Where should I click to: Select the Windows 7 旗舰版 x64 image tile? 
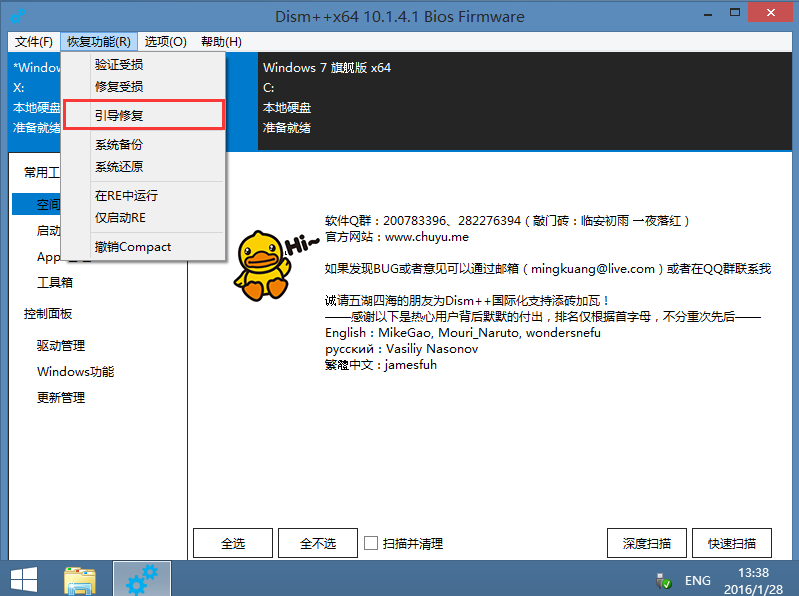(x=525, y=101)
